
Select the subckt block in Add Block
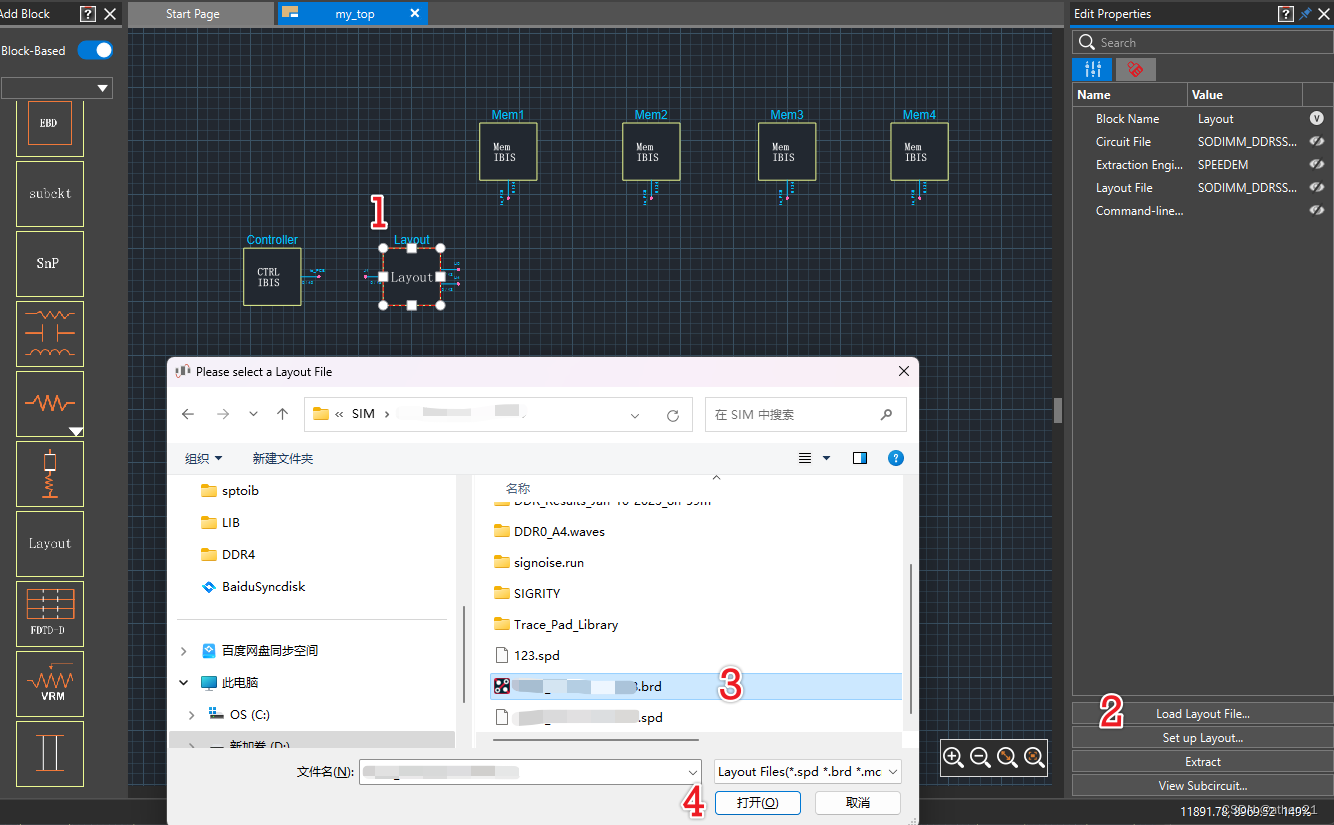click(49, 193)
